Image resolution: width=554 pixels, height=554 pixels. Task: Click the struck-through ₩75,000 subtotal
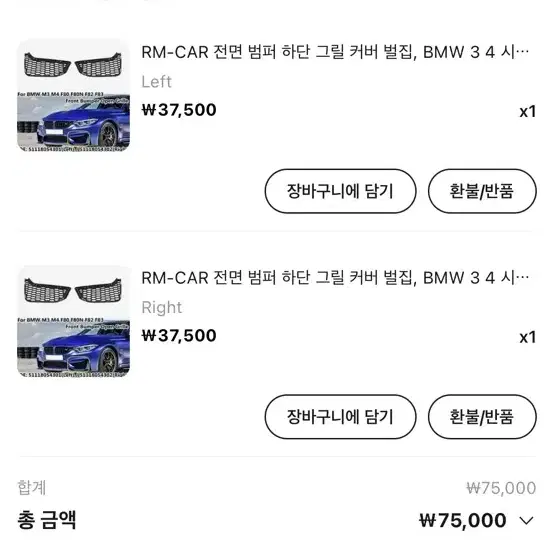click(x=501, y=488)
